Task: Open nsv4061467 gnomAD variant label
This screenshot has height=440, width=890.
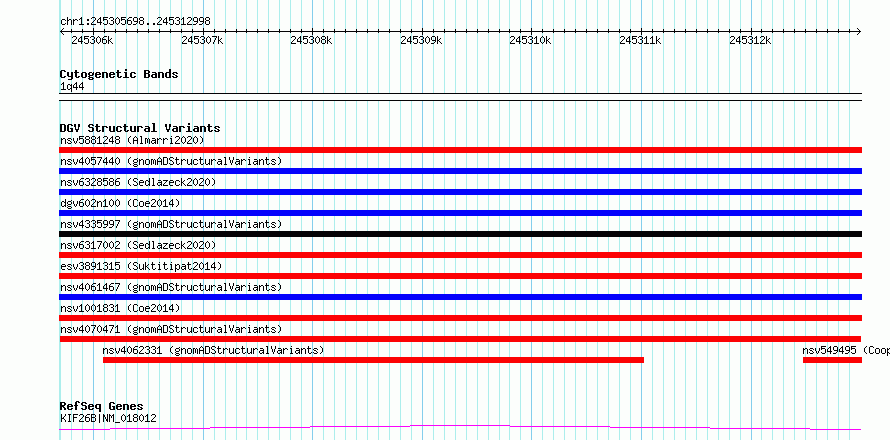Action: 171,287
